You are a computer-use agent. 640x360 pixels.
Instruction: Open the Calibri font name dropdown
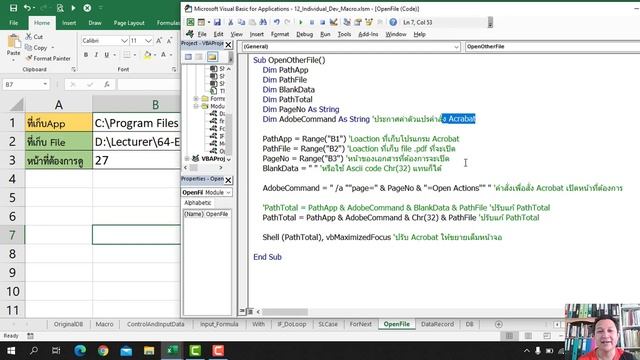pyautogui.click(x=124, y=41)
